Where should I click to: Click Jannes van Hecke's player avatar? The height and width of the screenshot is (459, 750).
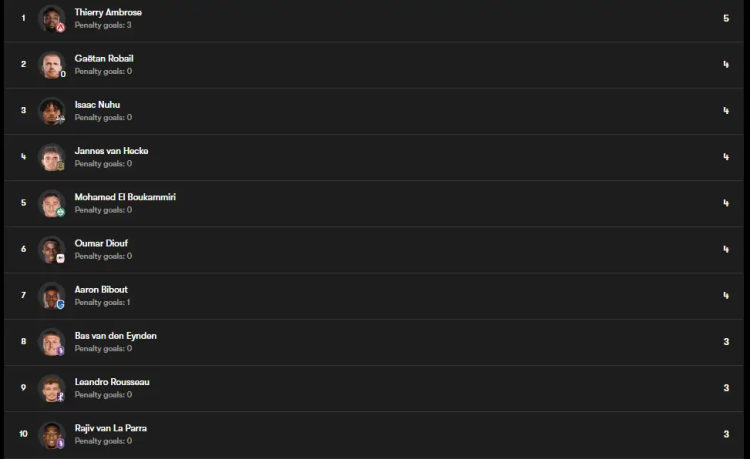click(51, 157)
